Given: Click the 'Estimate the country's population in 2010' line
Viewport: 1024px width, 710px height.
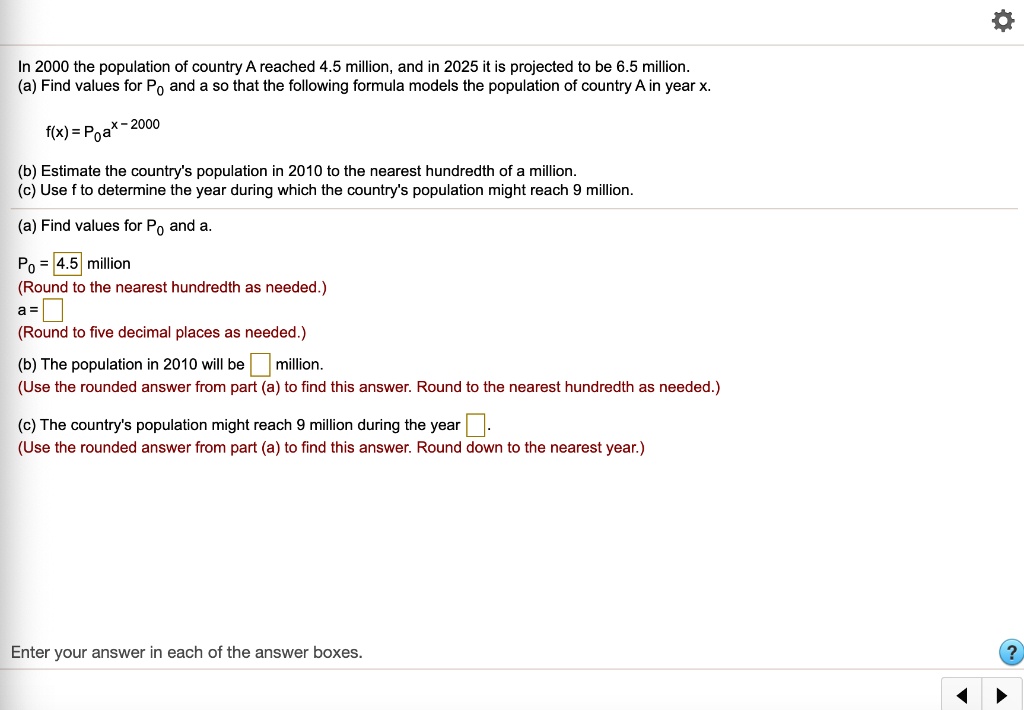Looking at the screenshot, I should (x=297, y=171).
